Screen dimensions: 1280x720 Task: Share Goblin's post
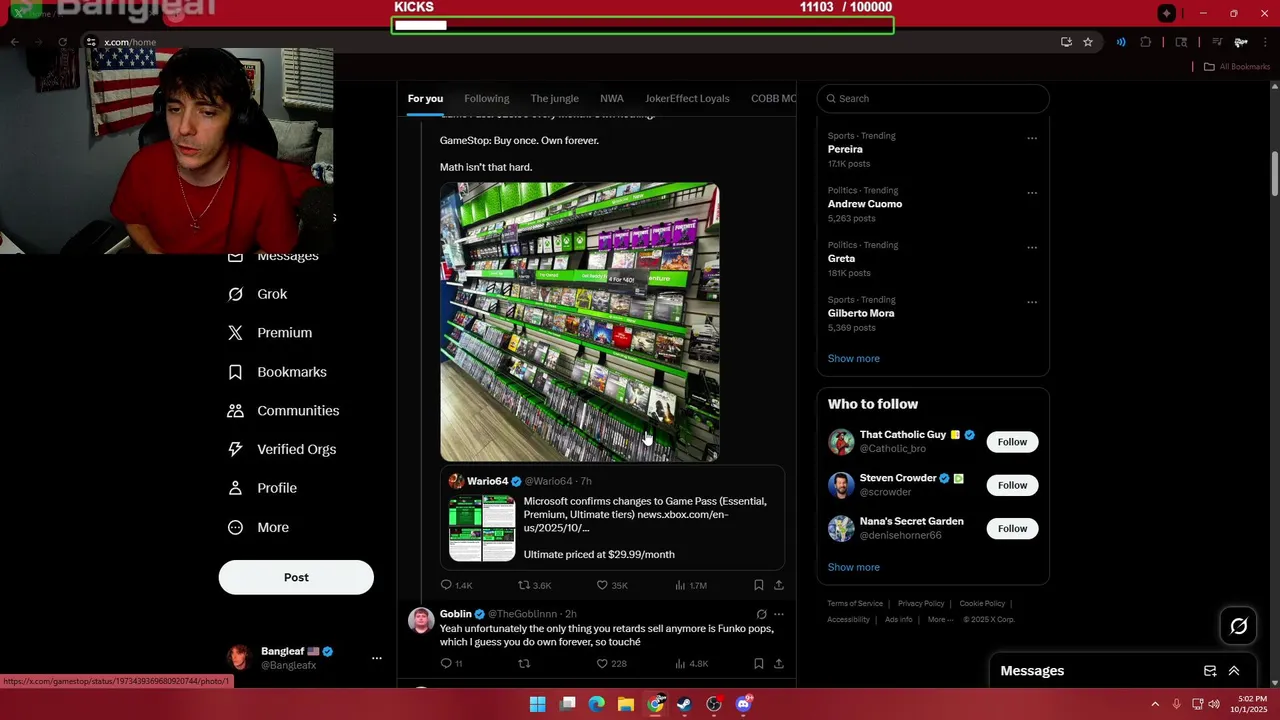(x=779, y=663)
